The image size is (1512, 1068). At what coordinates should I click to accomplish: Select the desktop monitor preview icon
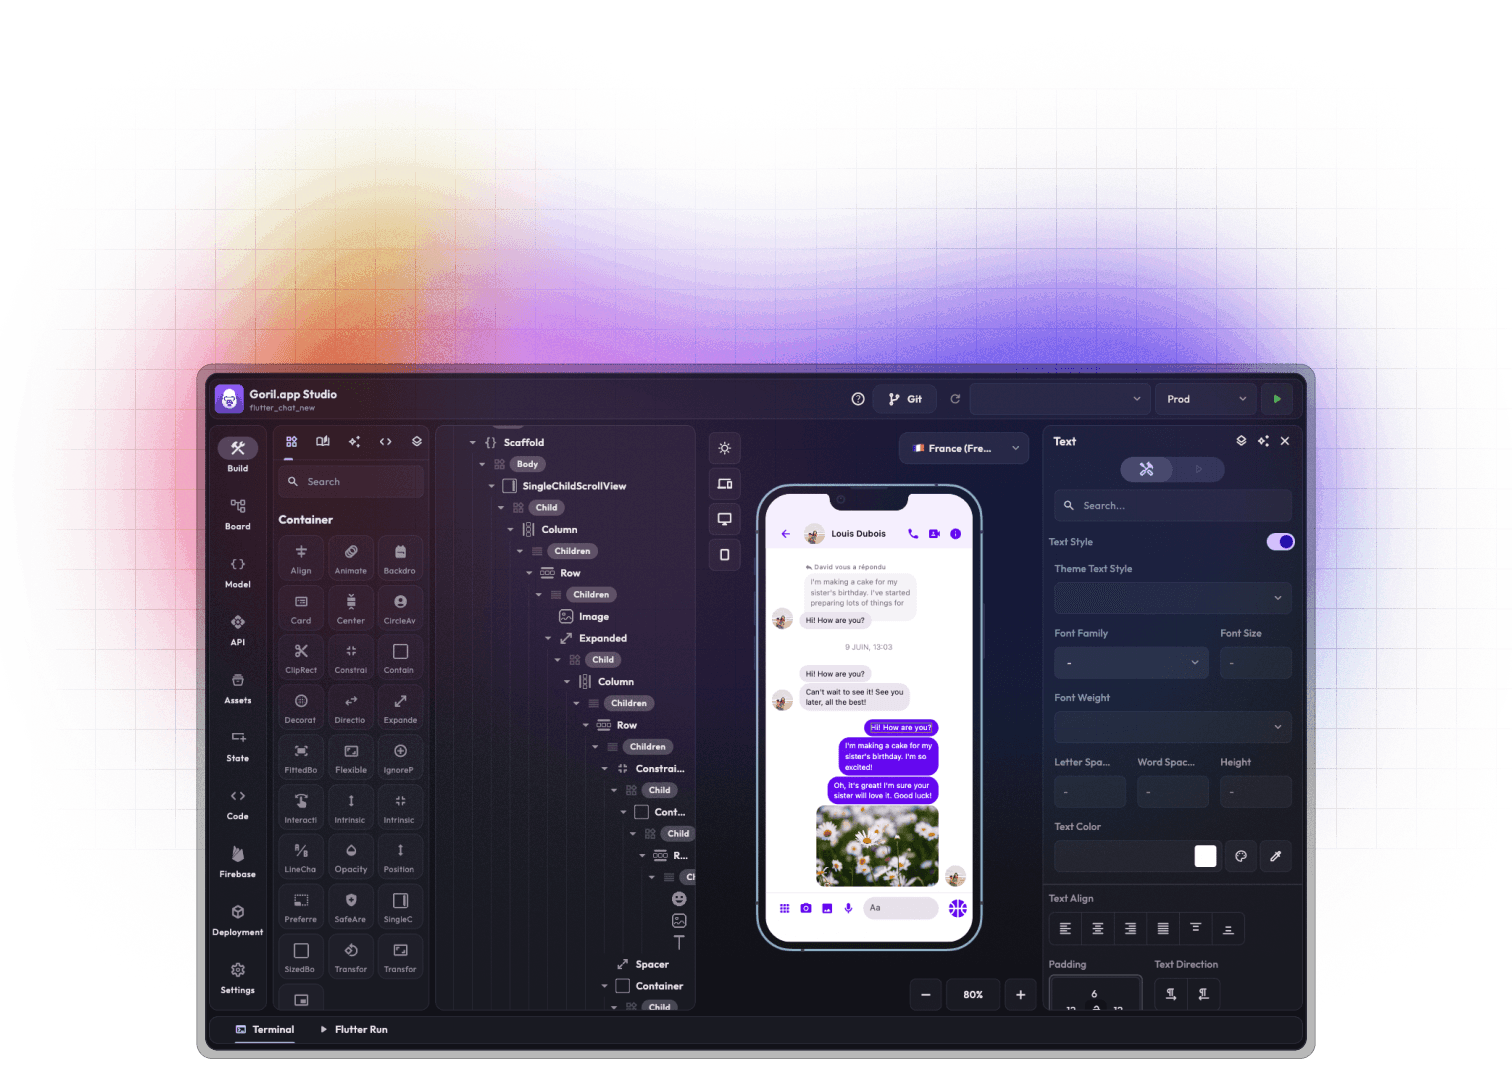(725, 519)
